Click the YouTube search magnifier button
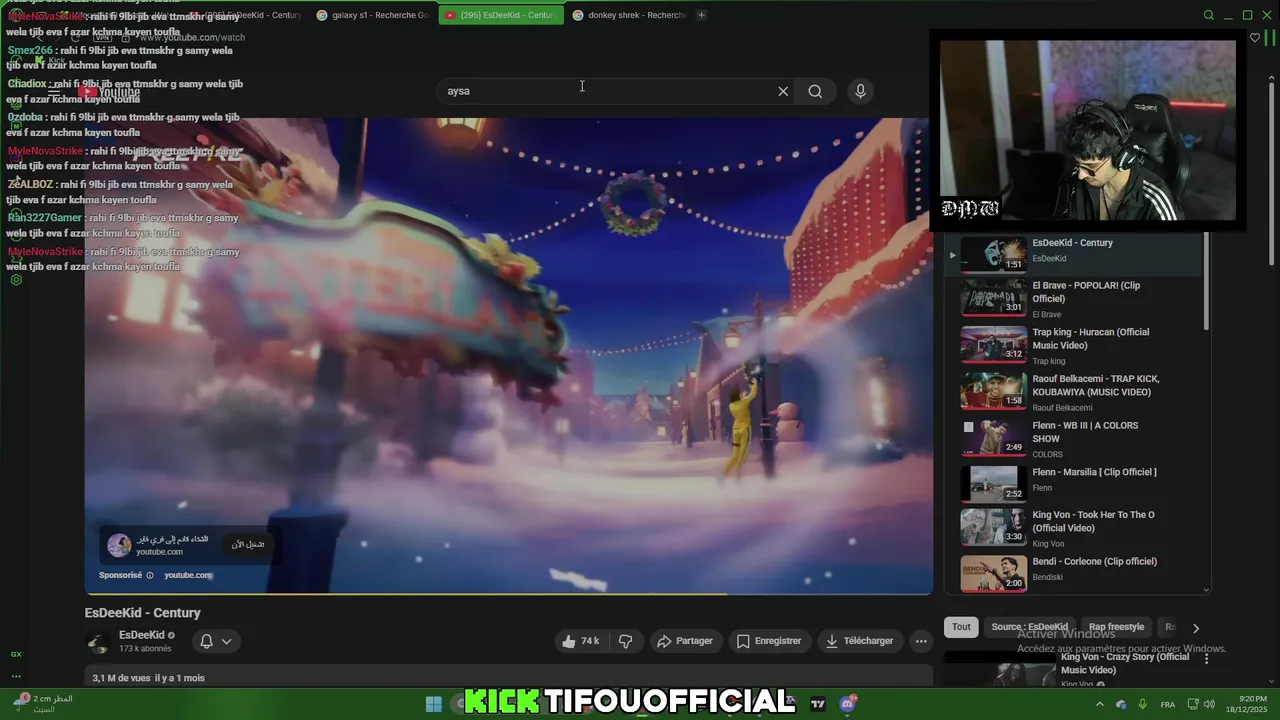The height and width of the screenshot is (720, 1280). click(x=815, y=91)
